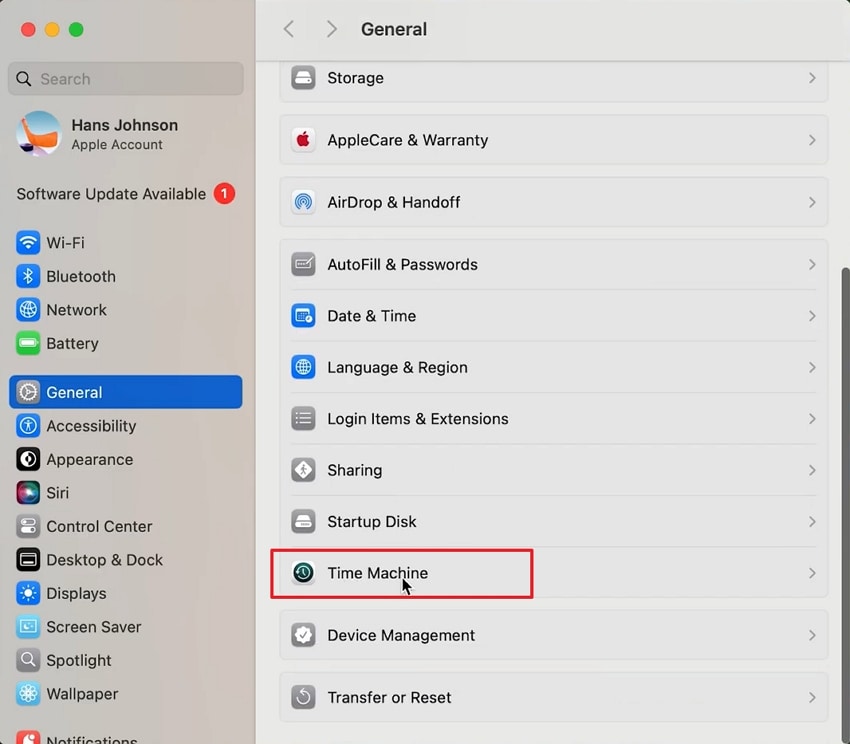Open Transfer or Reset chevron arrow
This screenshot has width=850, height=744.
[x=812, y=697]
